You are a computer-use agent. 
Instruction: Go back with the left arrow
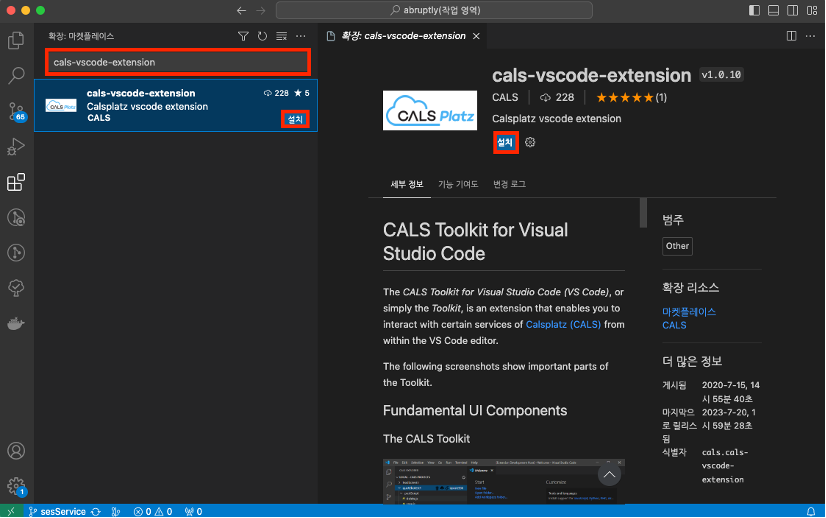241,11
